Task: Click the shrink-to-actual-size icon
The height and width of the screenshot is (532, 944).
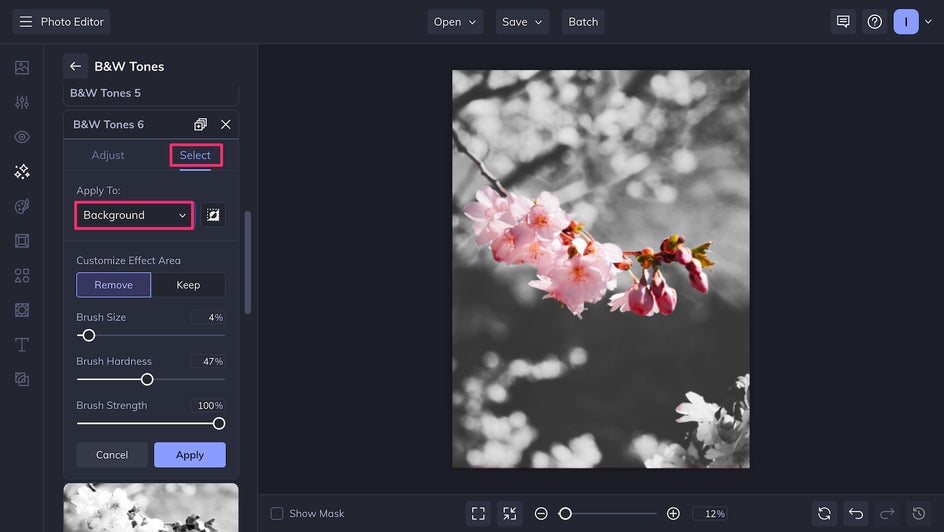Action: pos(510,513)
